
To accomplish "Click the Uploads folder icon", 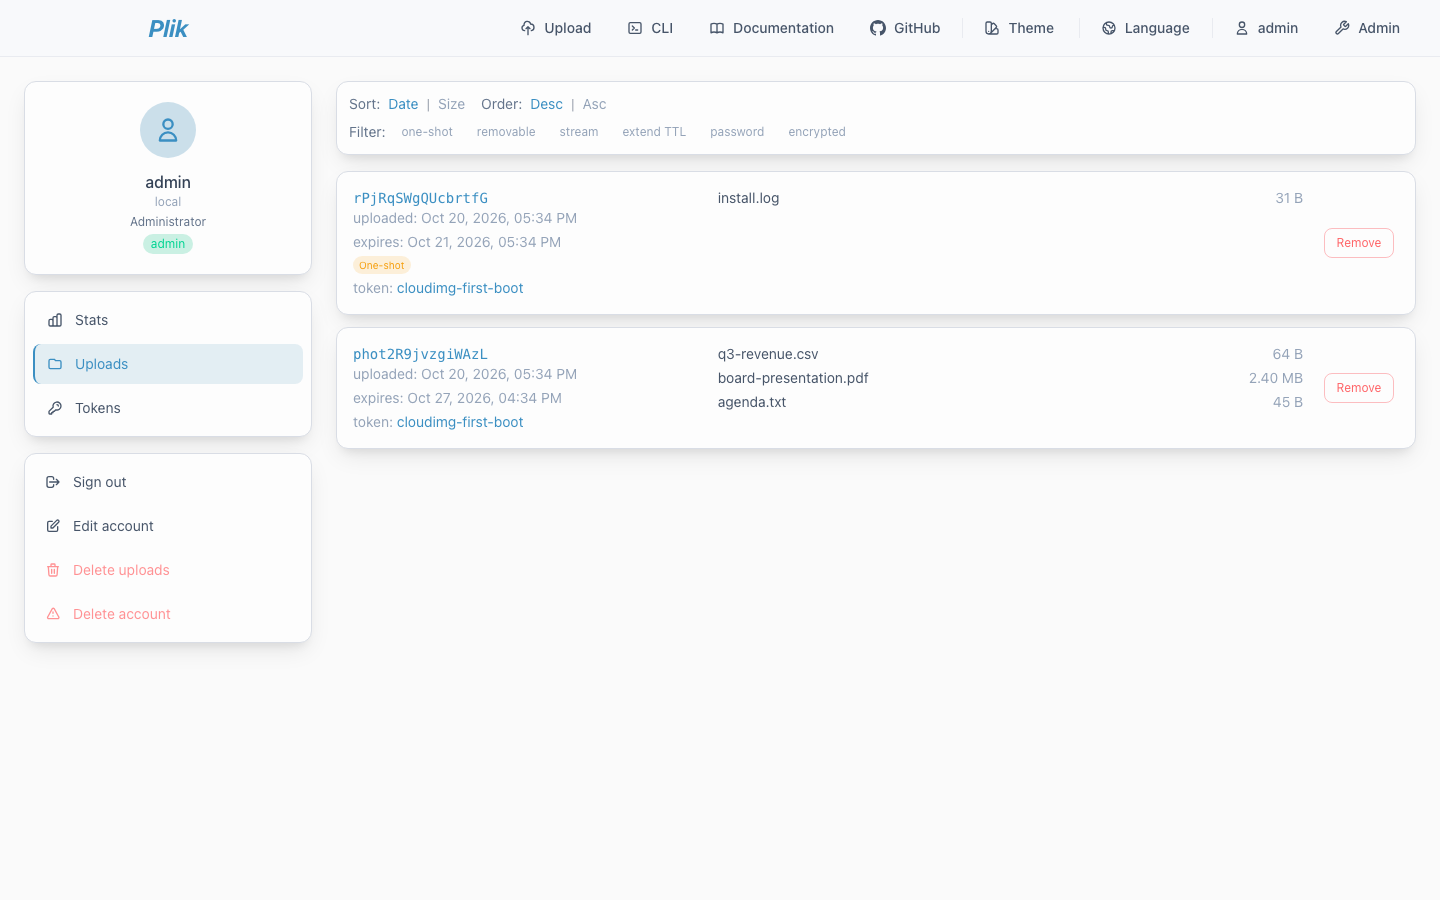I will [55, 364].
